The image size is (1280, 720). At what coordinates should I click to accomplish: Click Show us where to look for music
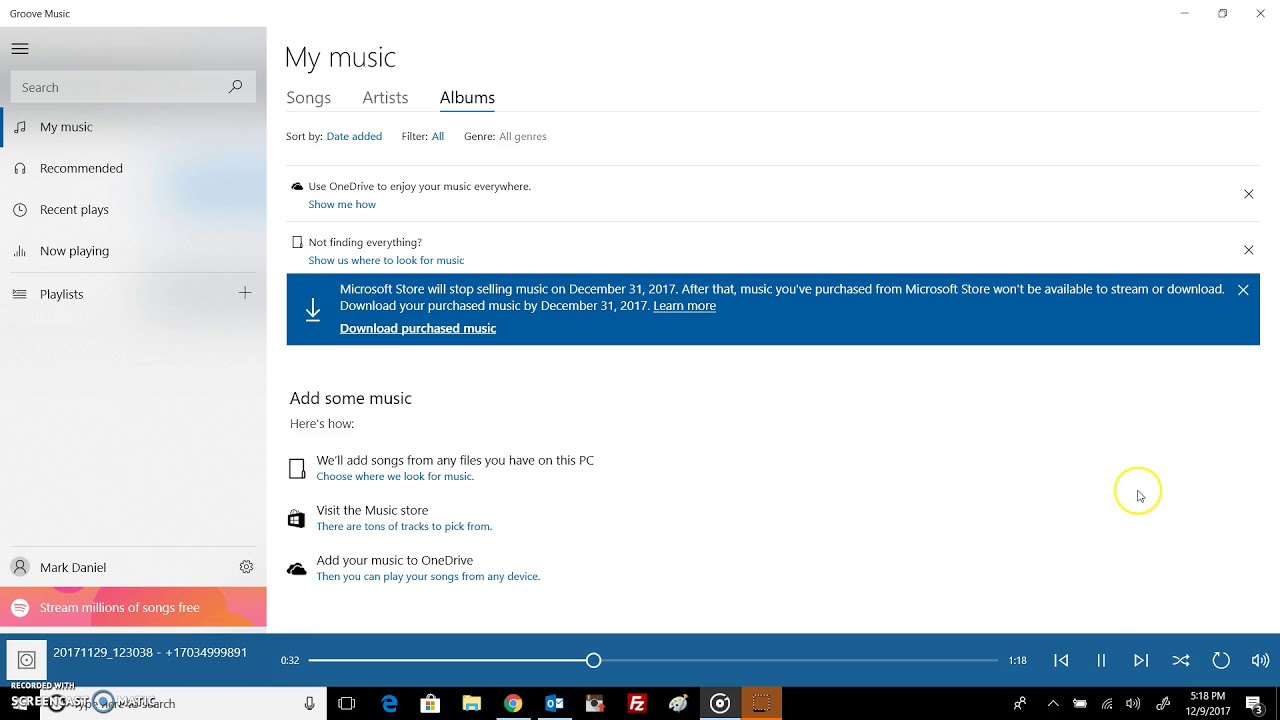(x=386, y=260)
